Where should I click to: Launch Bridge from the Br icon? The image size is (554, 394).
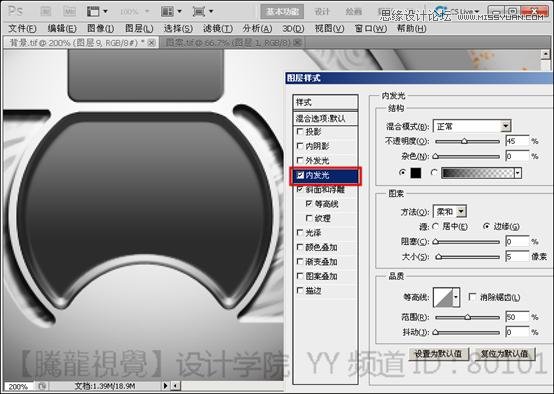point(46,11)
